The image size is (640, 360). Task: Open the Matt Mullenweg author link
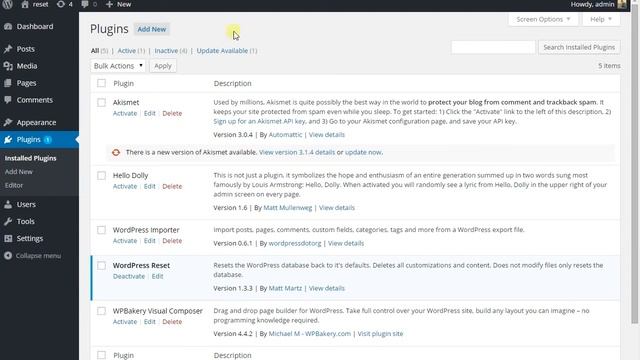point(288,208)
